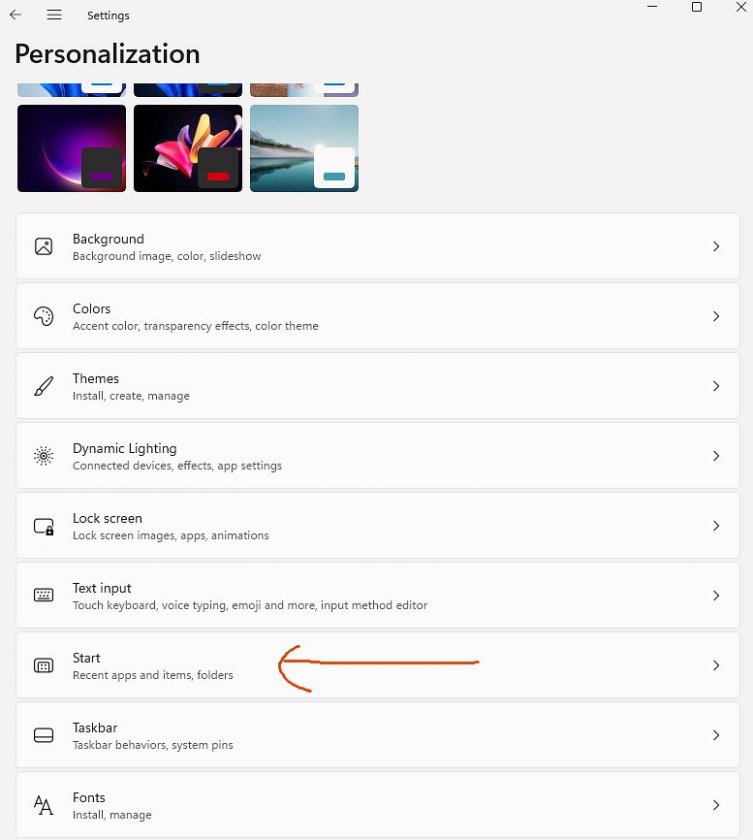Open the Fonts install and manage page

[378, 805]
